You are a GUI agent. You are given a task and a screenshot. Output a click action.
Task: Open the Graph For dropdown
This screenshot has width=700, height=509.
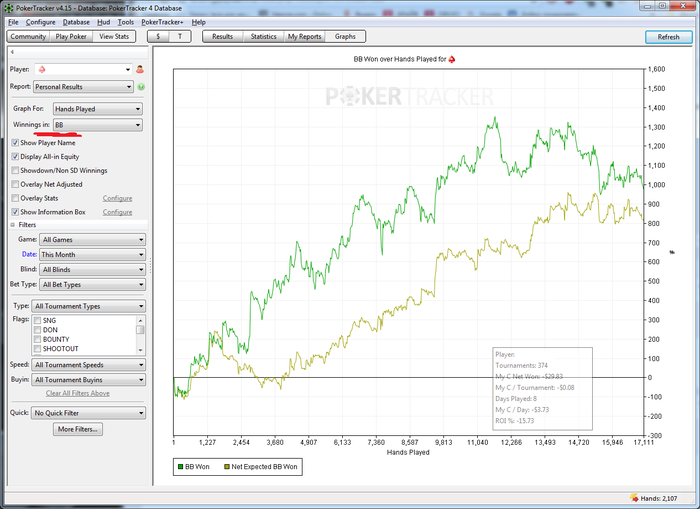pyautogui.click(x=98, y=107)
